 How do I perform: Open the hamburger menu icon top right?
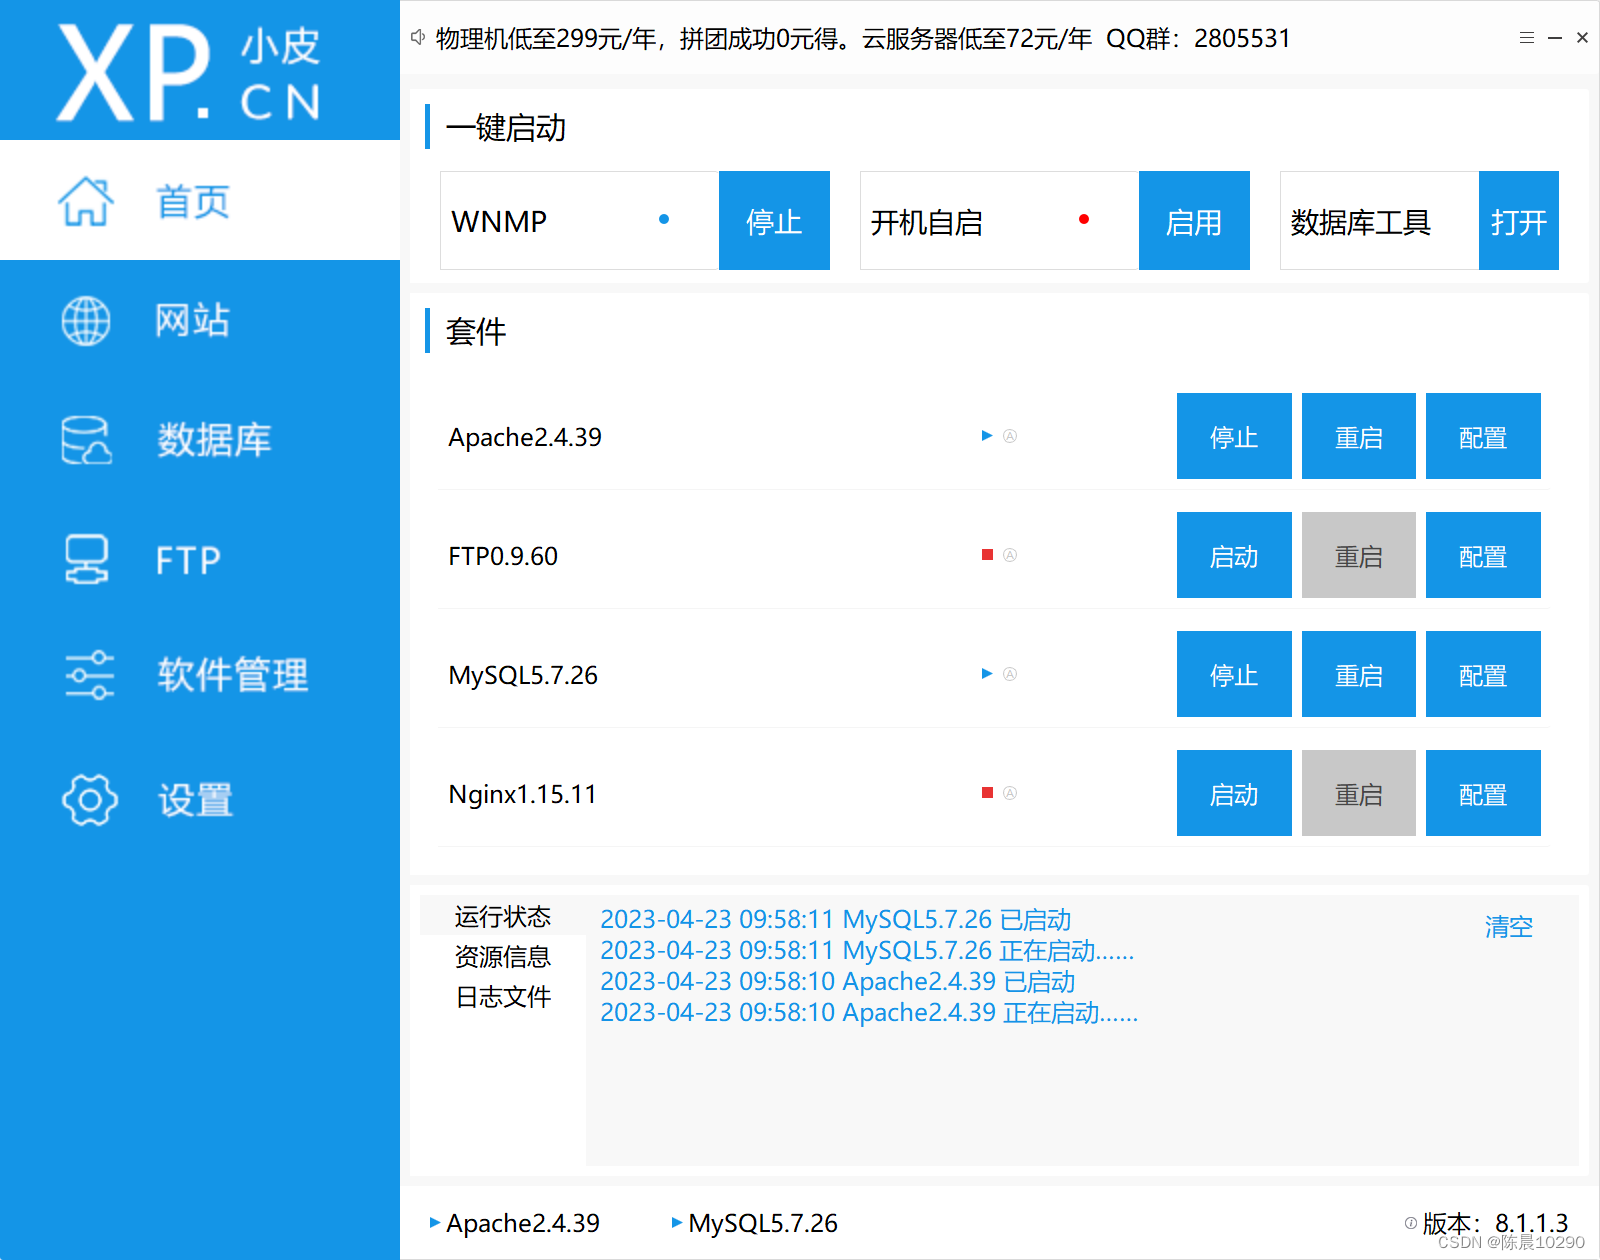point(1526,37)
